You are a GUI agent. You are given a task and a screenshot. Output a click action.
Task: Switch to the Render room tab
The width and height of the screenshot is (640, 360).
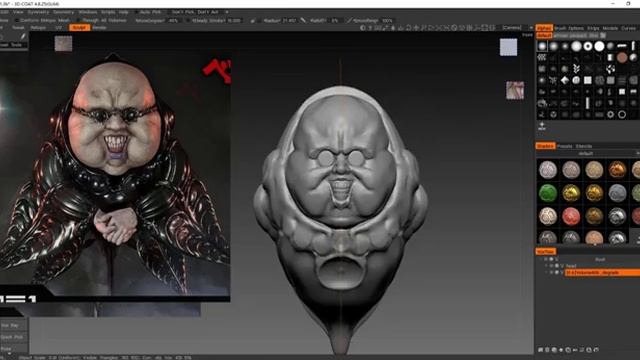[100, 28]
